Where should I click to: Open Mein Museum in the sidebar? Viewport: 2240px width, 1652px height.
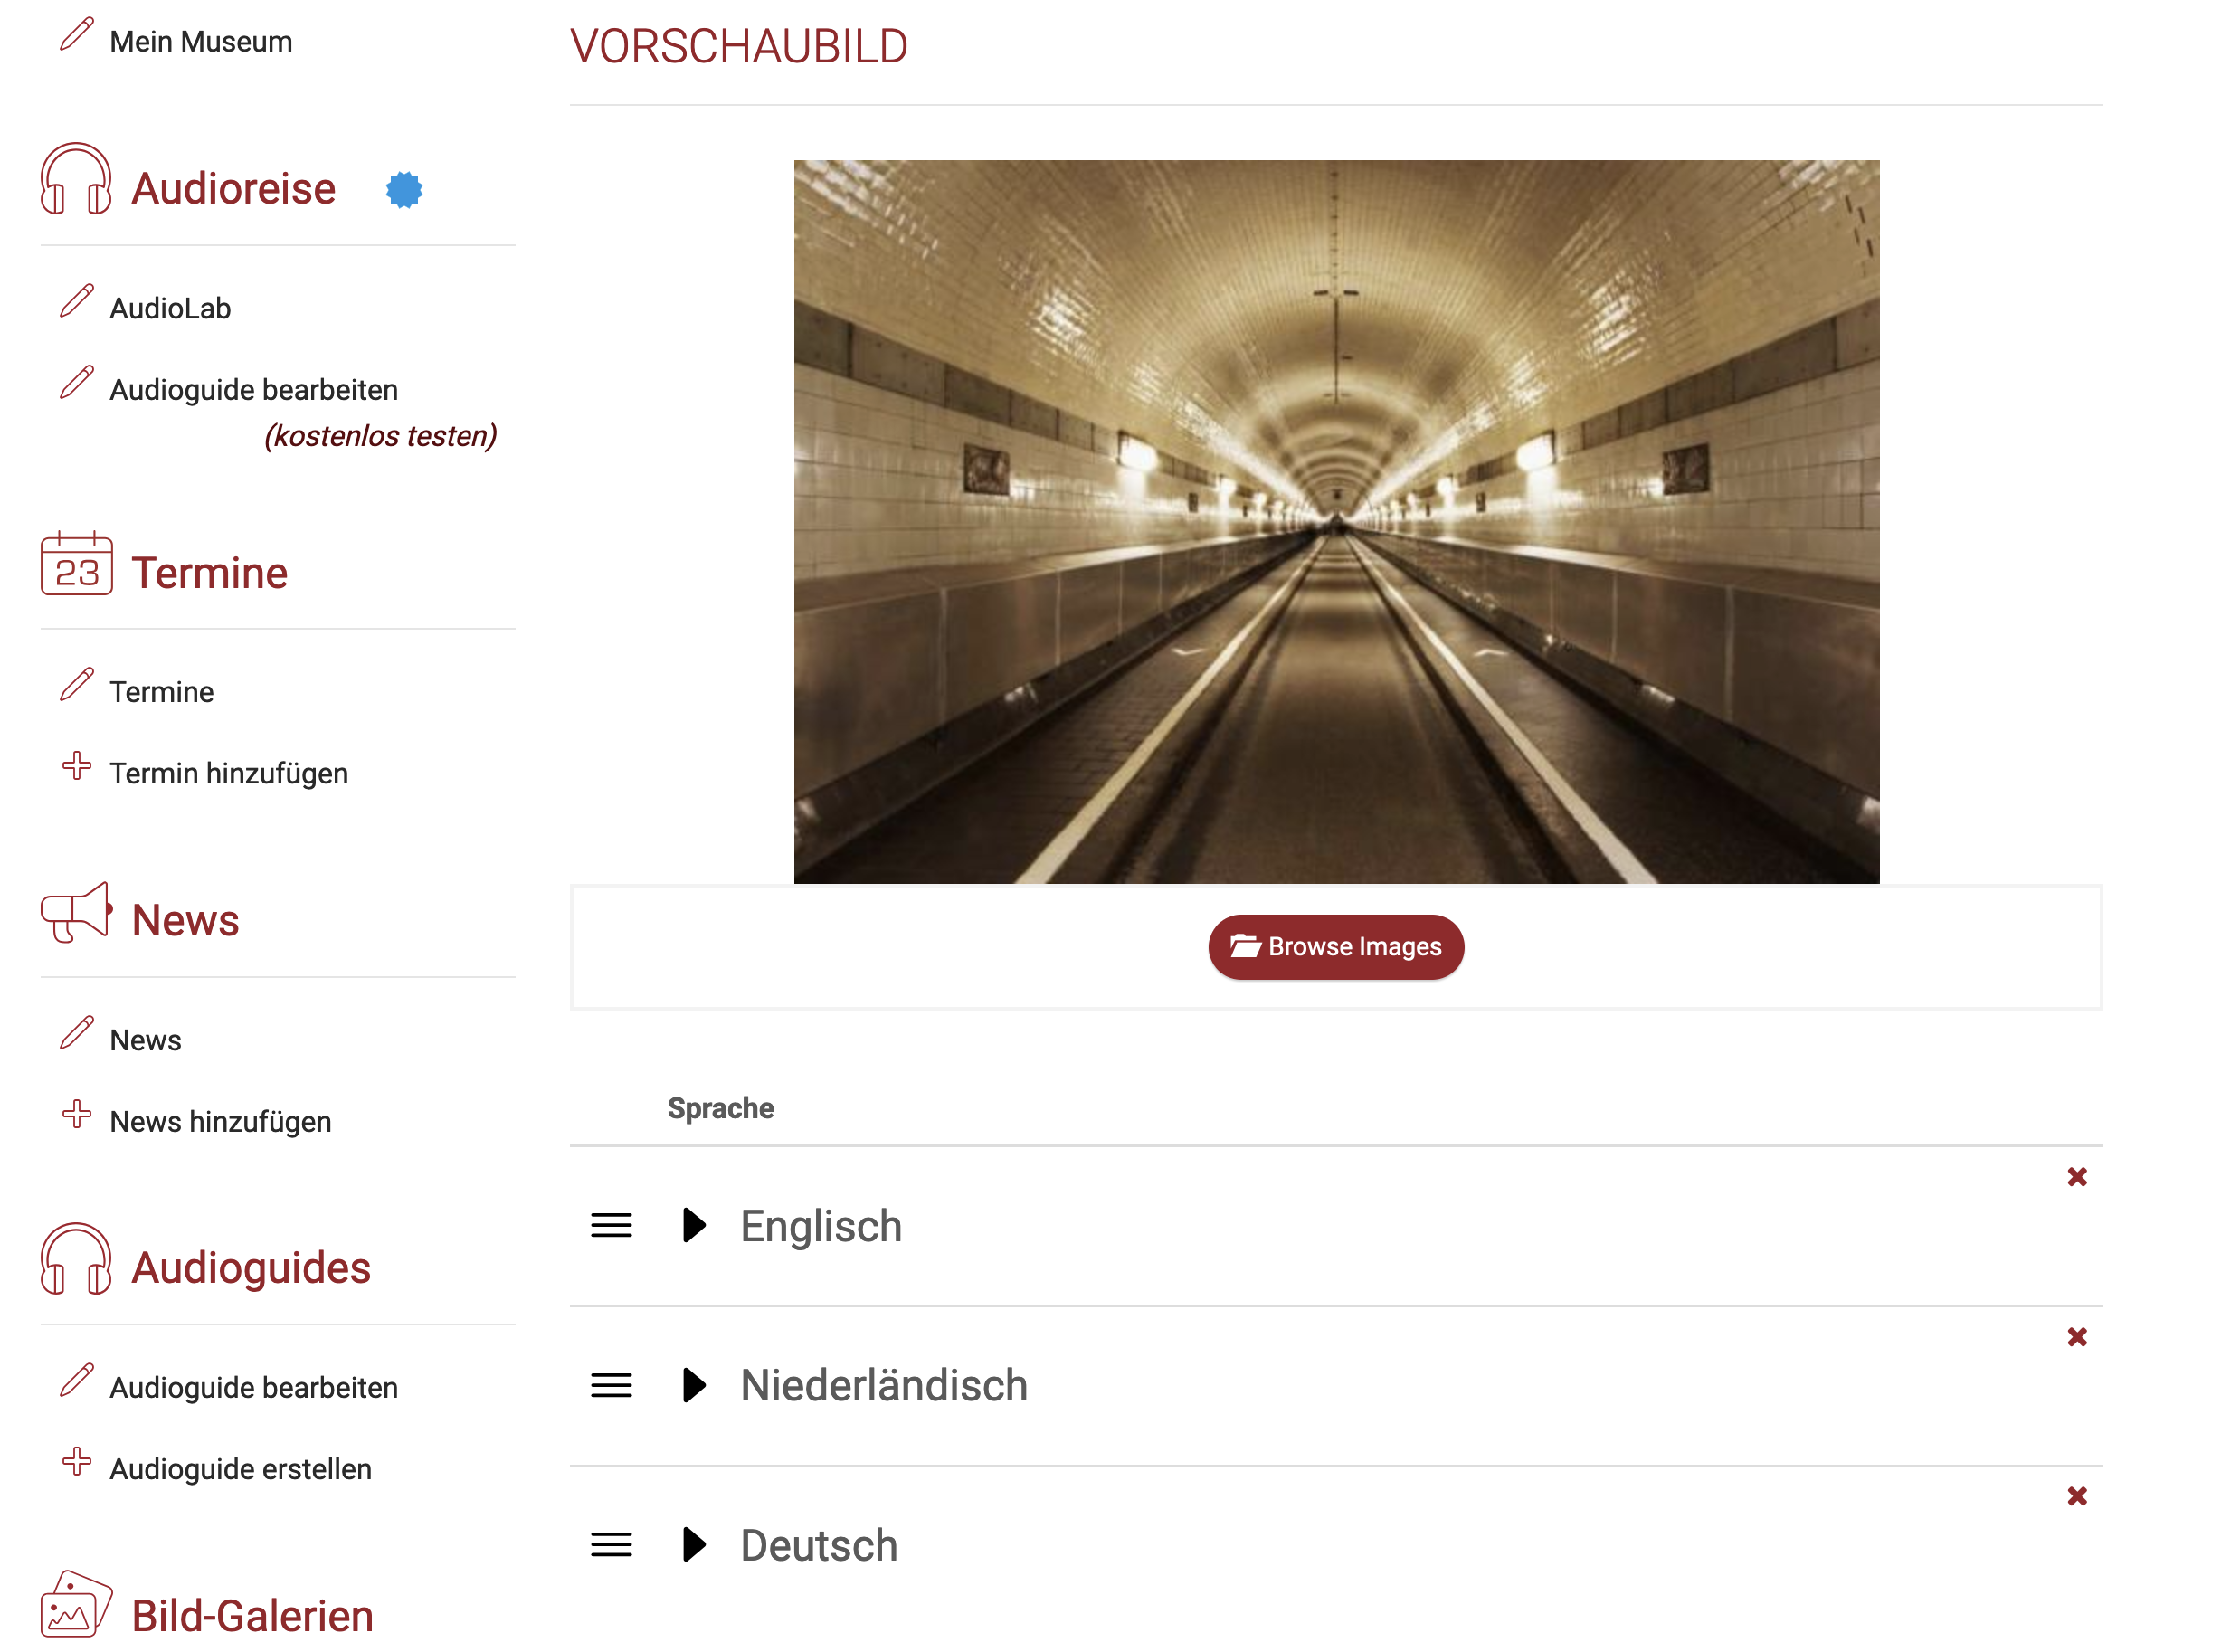(x=201, y=42)
